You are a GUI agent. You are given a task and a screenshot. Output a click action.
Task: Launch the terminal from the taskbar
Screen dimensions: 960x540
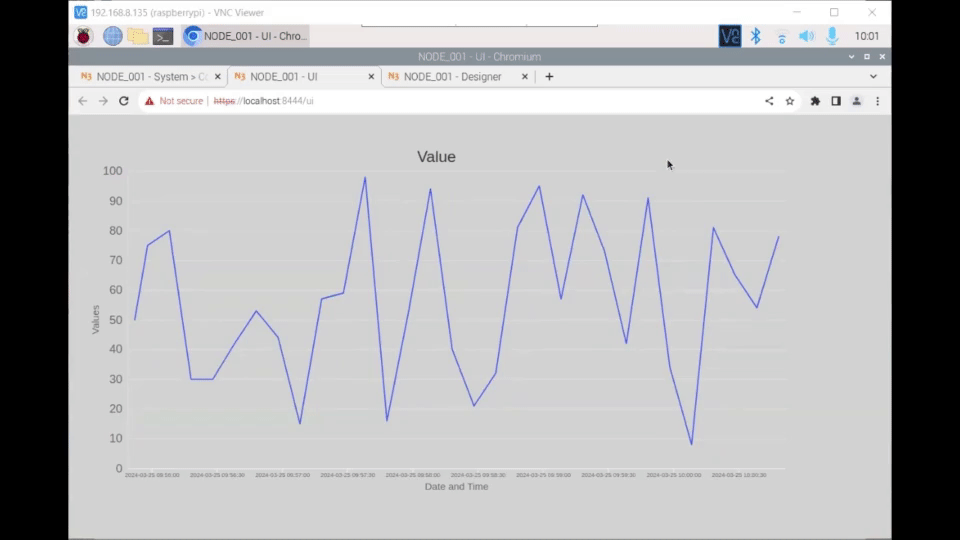pos(163,36)
